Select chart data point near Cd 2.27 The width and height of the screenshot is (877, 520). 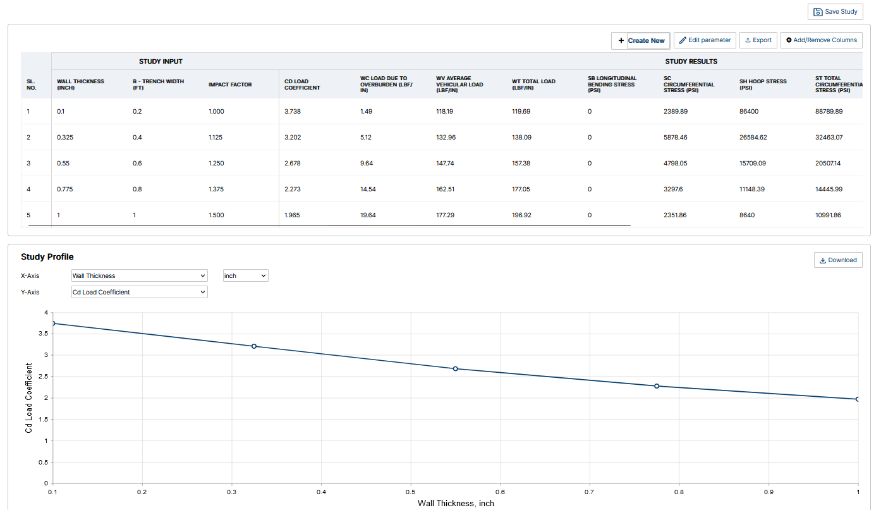click(657, 386)
